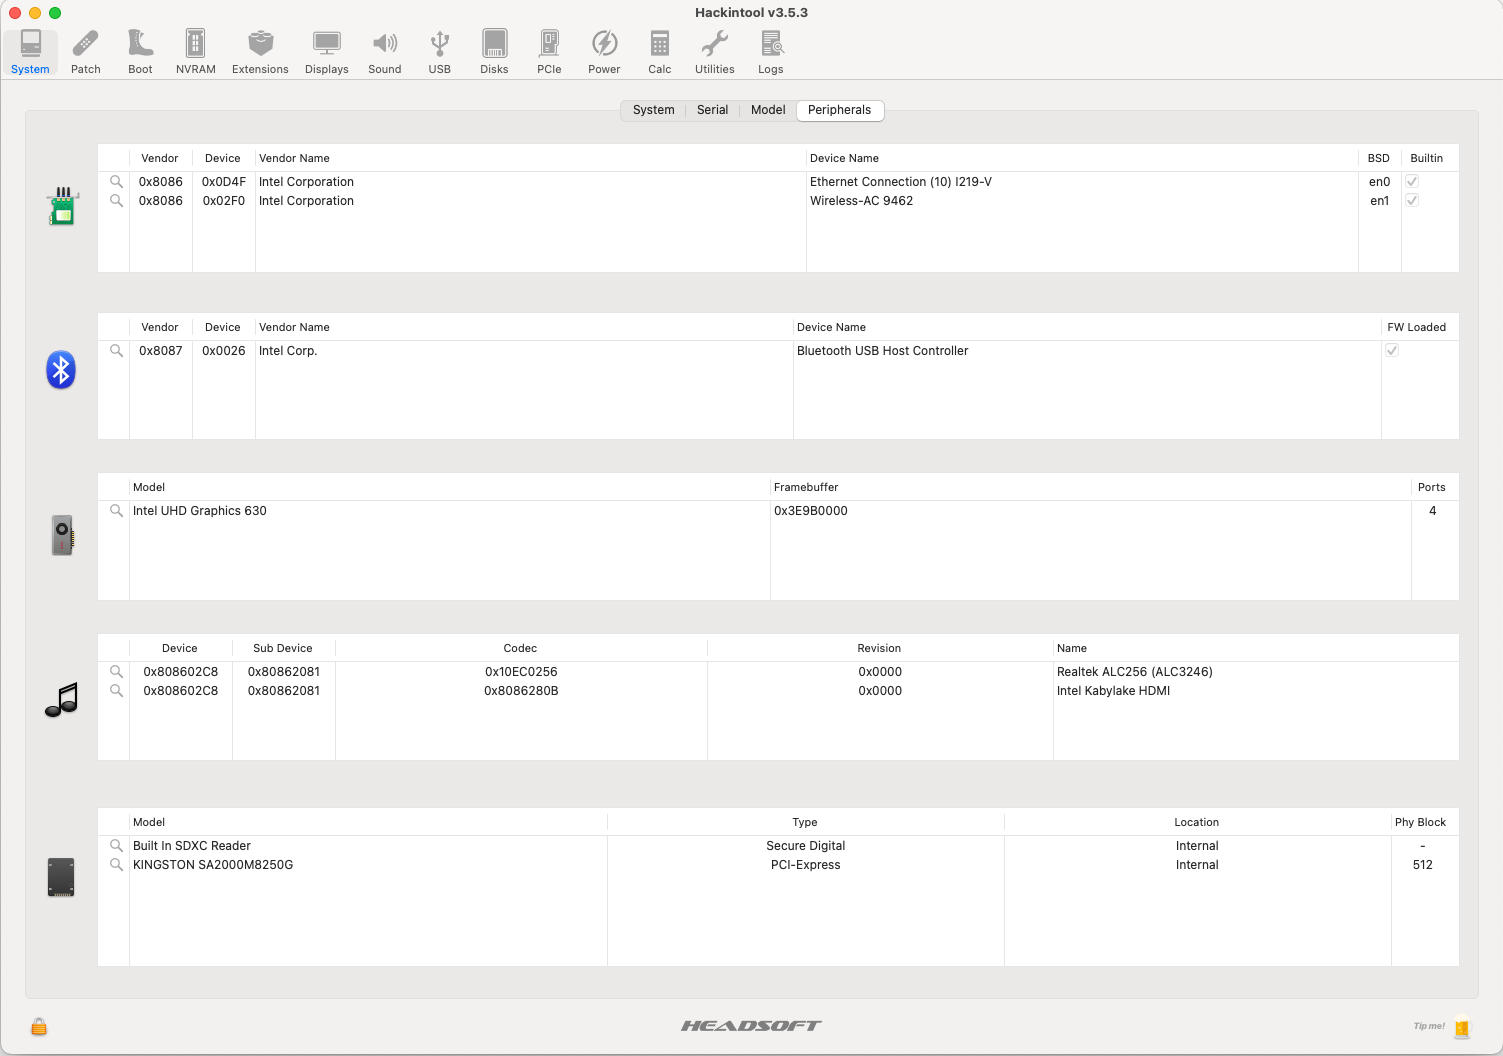Select Realtek ALC256 (ALC3246) name
The height and width of the screenshot is (1056, 1503).
pos(1134,672)
